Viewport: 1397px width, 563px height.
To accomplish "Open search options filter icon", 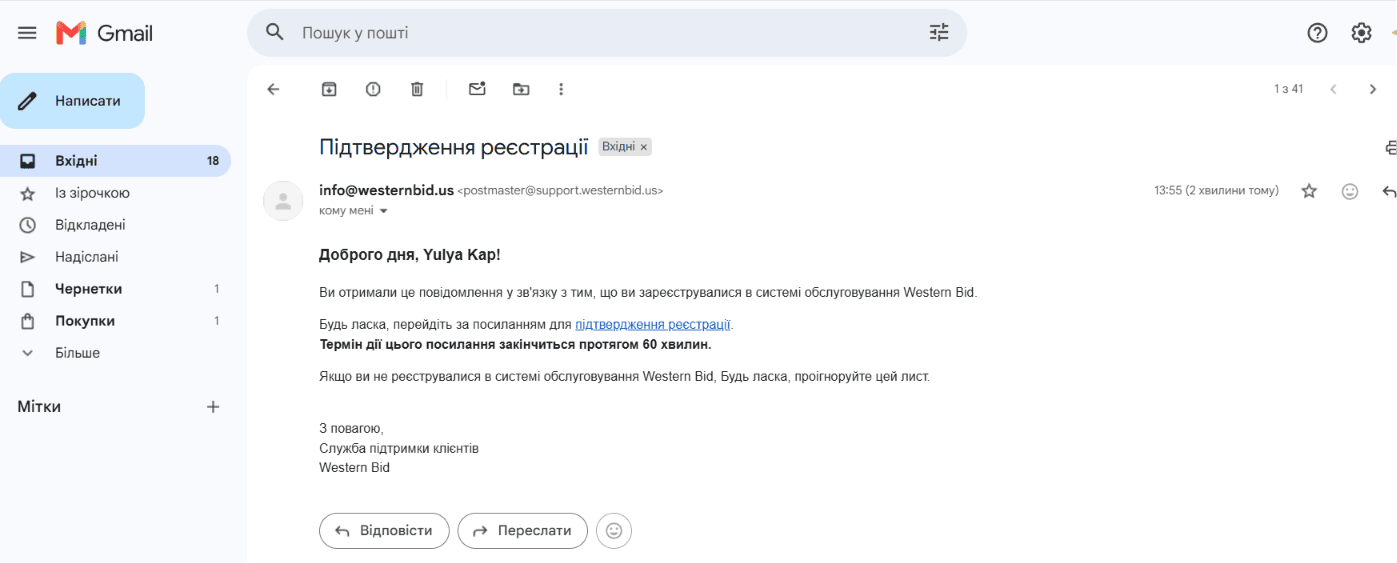I will click(x=939, y=33).
